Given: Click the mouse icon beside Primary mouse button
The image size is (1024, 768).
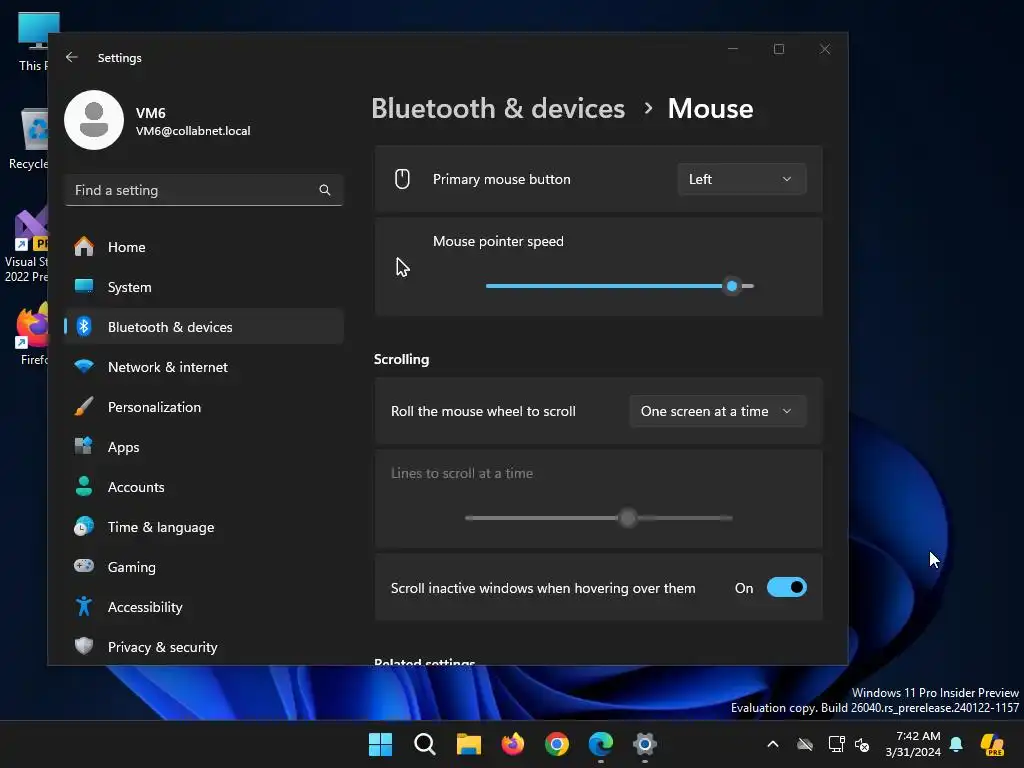Looking at the screenshot, I should click(x=402, y=179).
